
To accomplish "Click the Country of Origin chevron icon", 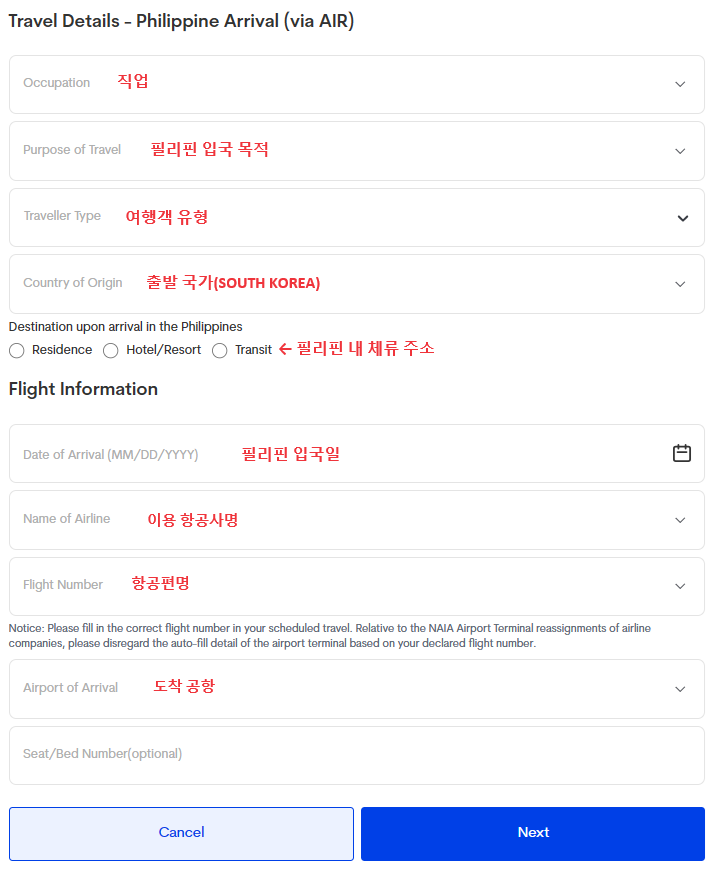I will click(680, 283).
